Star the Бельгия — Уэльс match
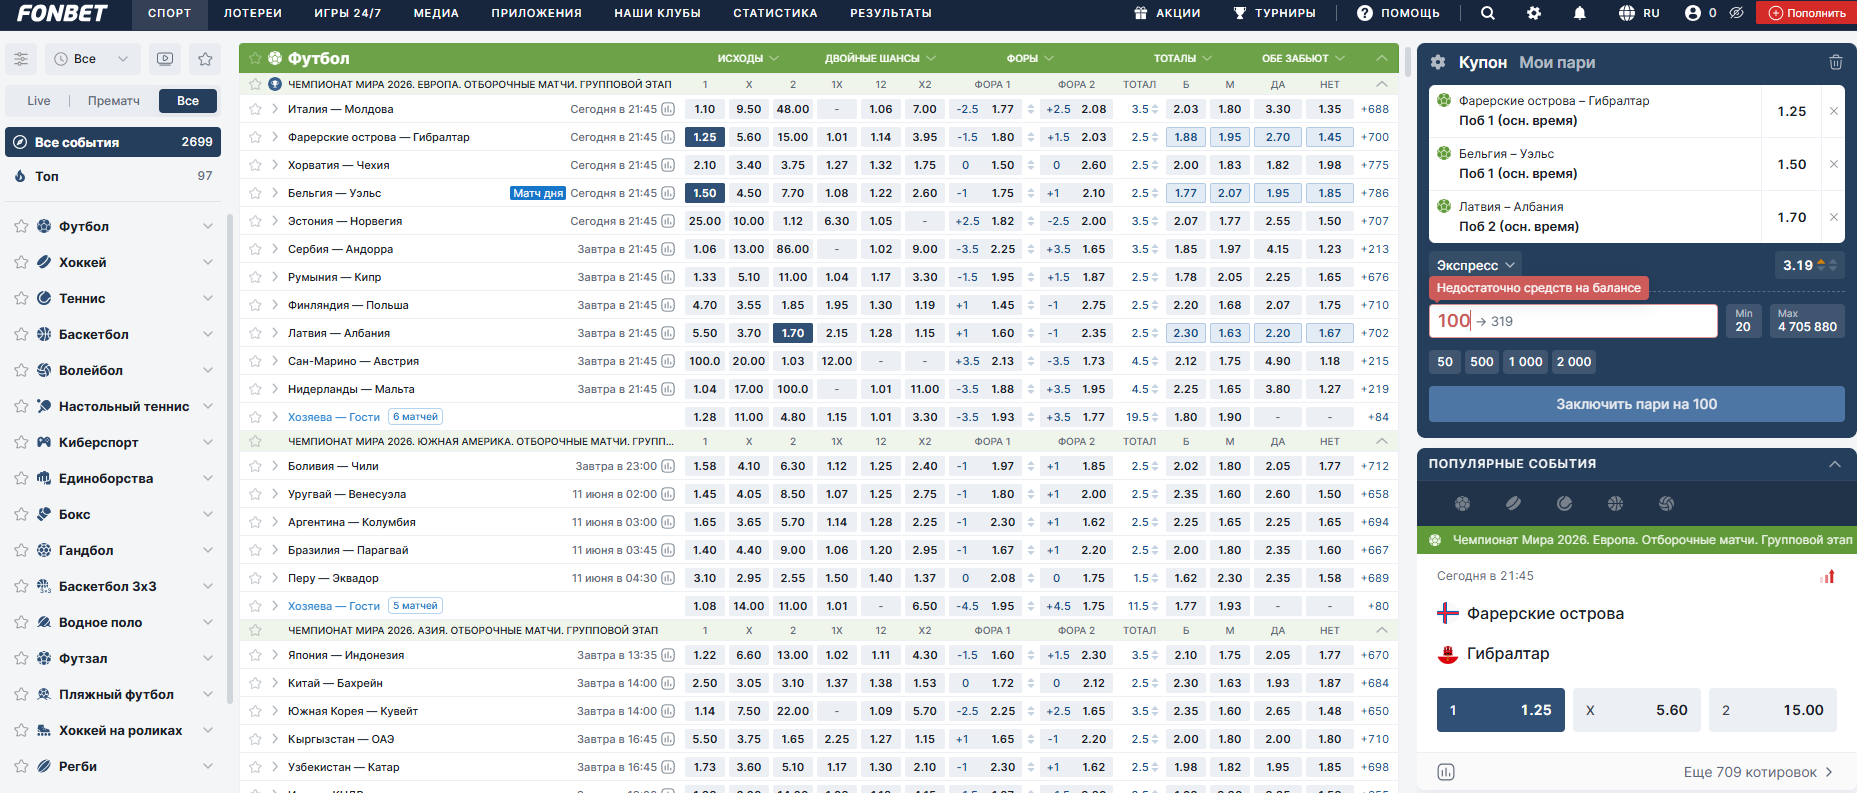Screen dimensions: 1857x793 point(255,193)
